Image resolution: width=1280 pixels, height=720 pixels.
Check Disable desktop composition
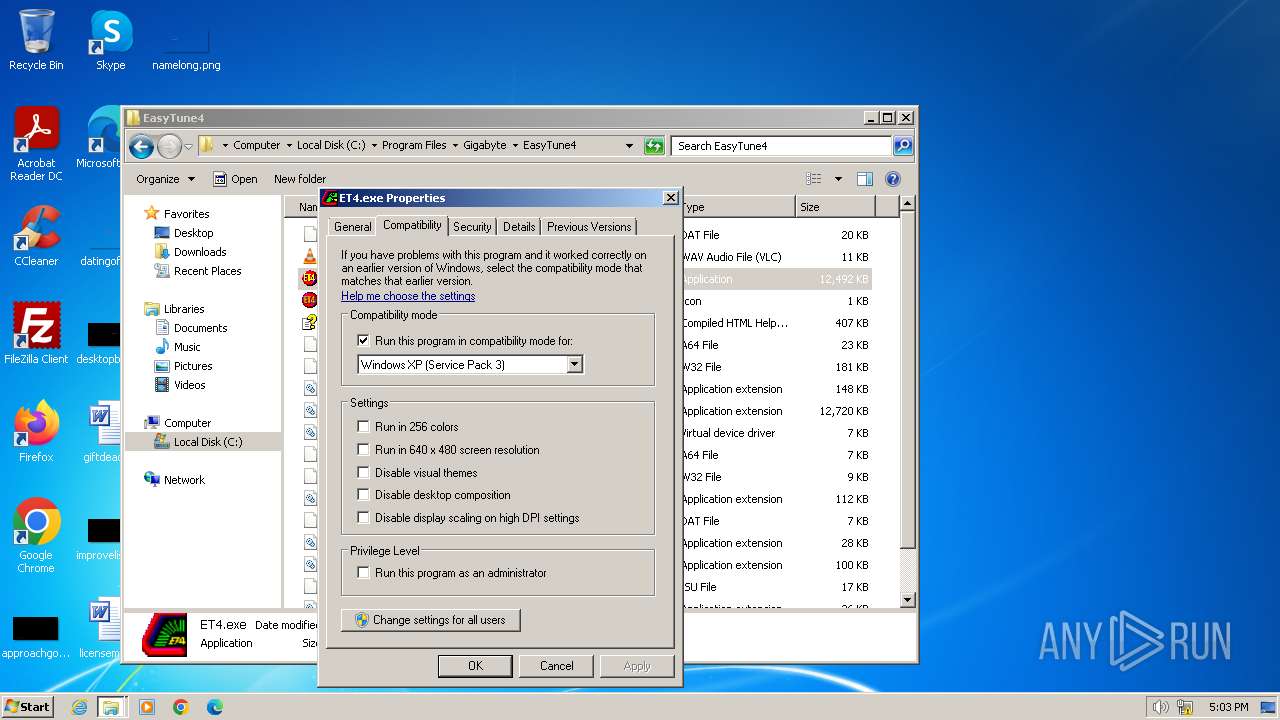363,495
